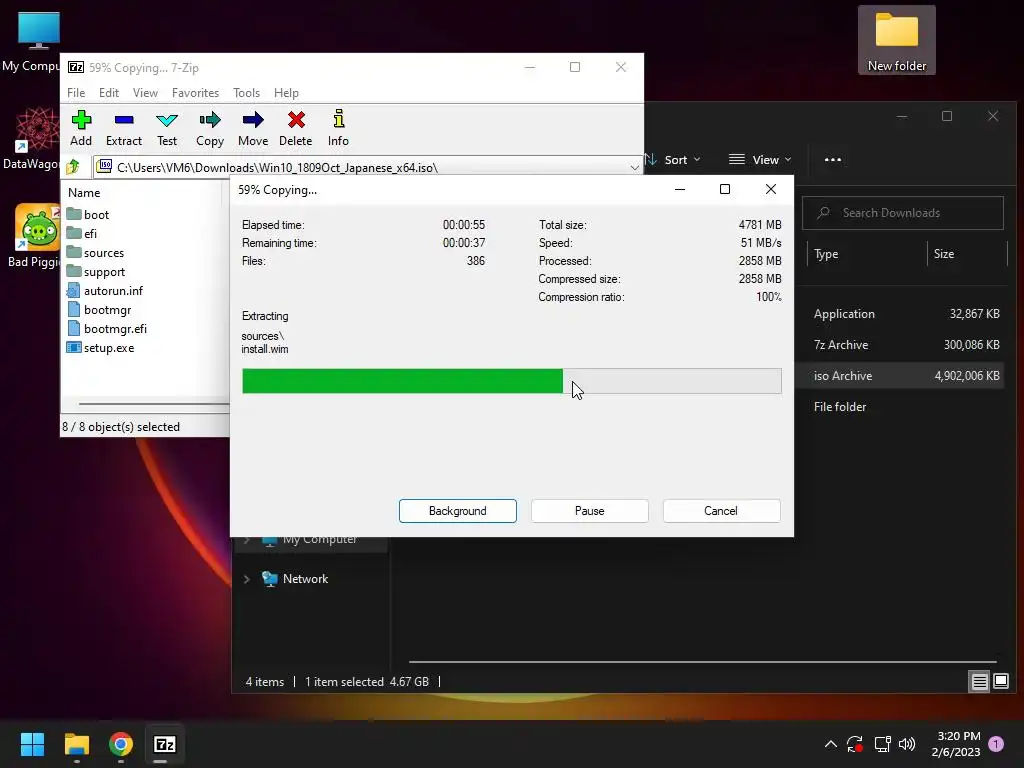Open the Help menu in 7-Zip
The image size is (1024, 768).
tap(286, 93)
